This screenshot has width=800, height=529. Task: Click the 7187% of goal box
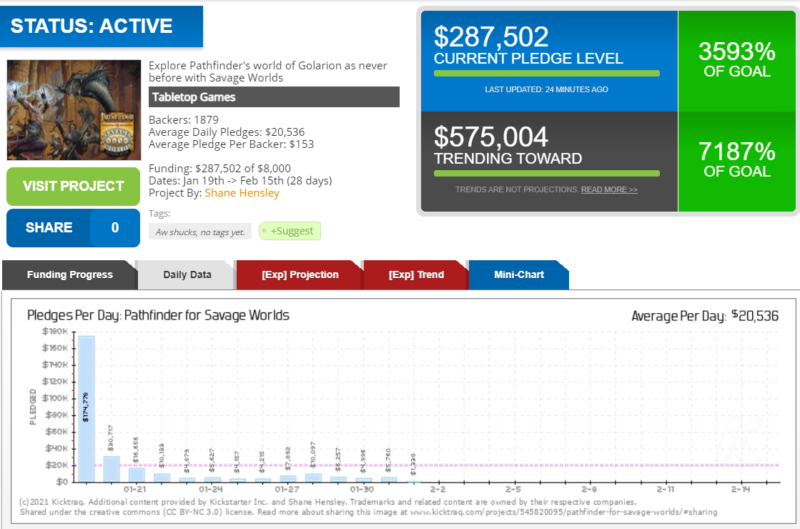[737, 161]
